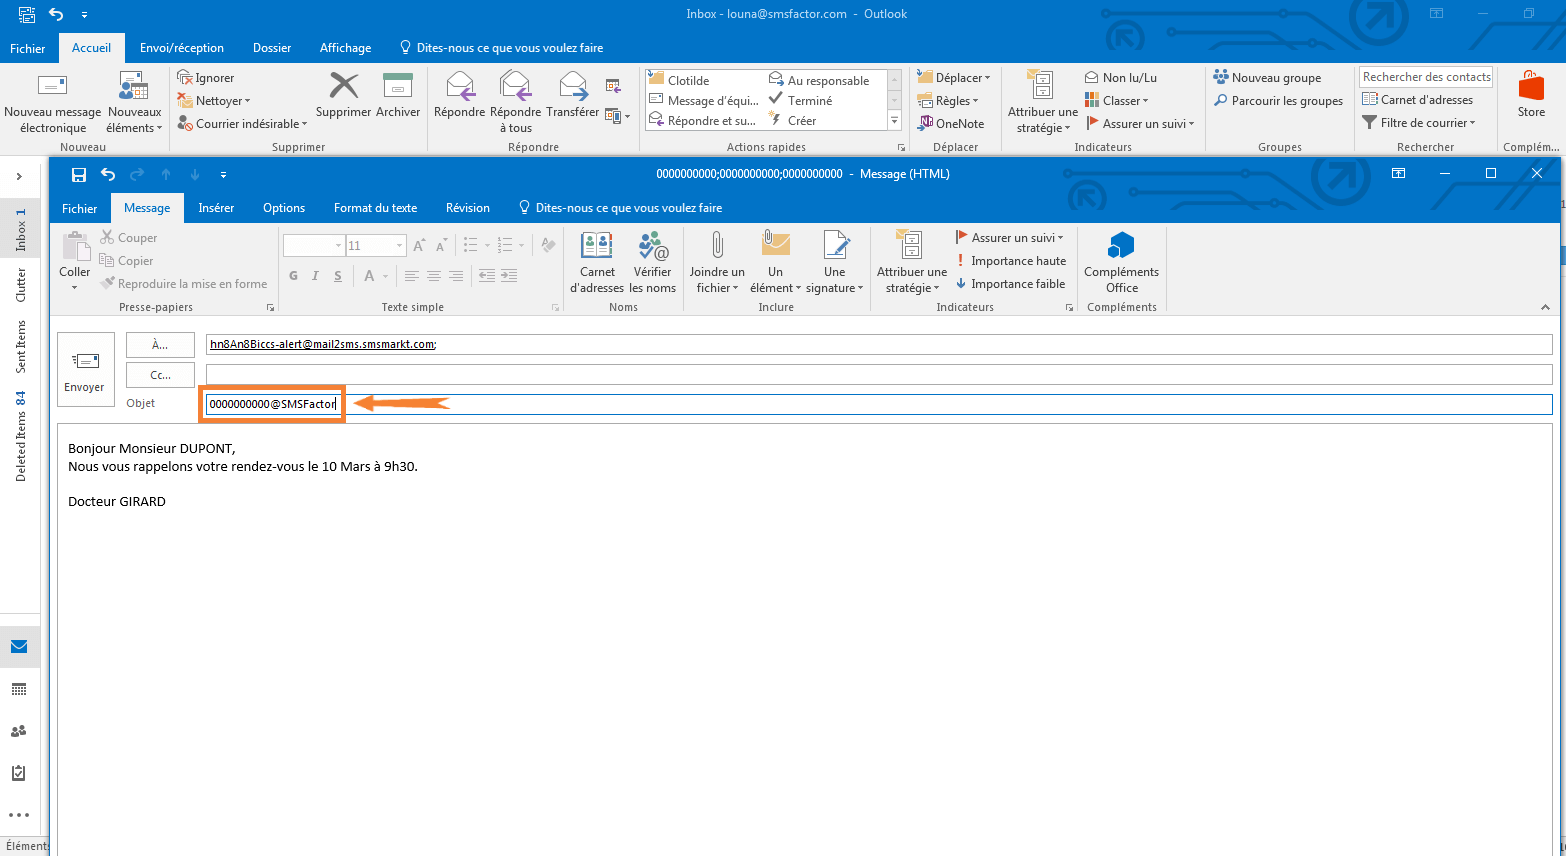This screenshot has height=856, width=1566.
Task: Expand Courrier indésirable dropdown
Action: point(241,124)
